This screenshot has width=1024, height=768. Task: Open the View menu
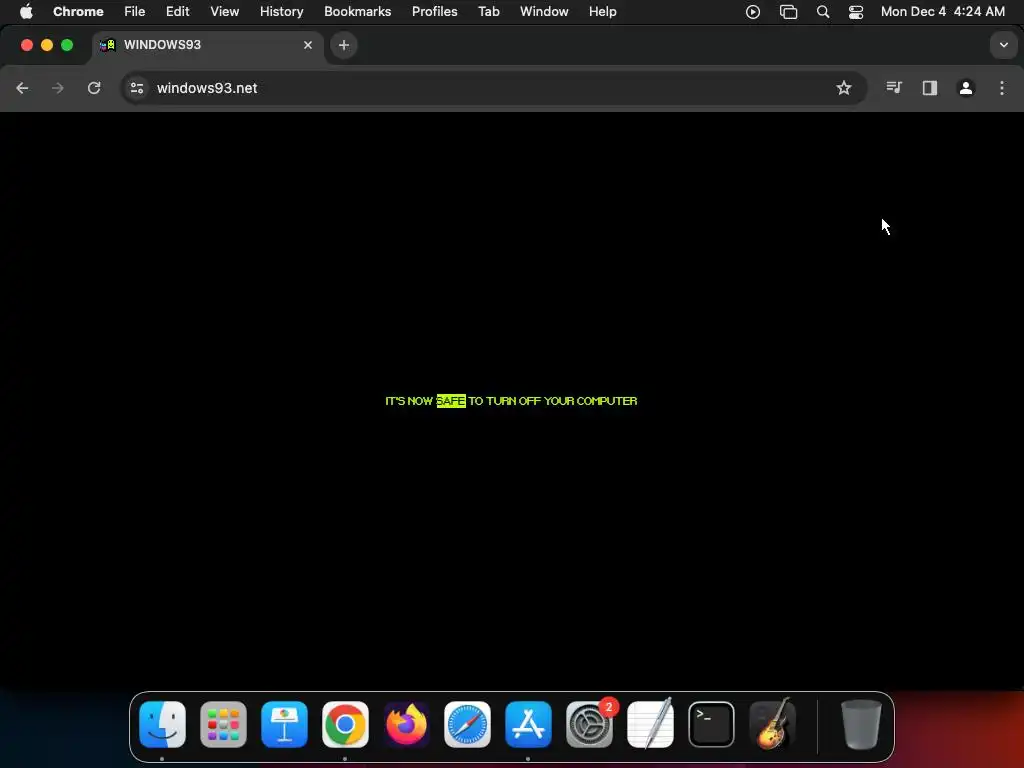[225, 12]
